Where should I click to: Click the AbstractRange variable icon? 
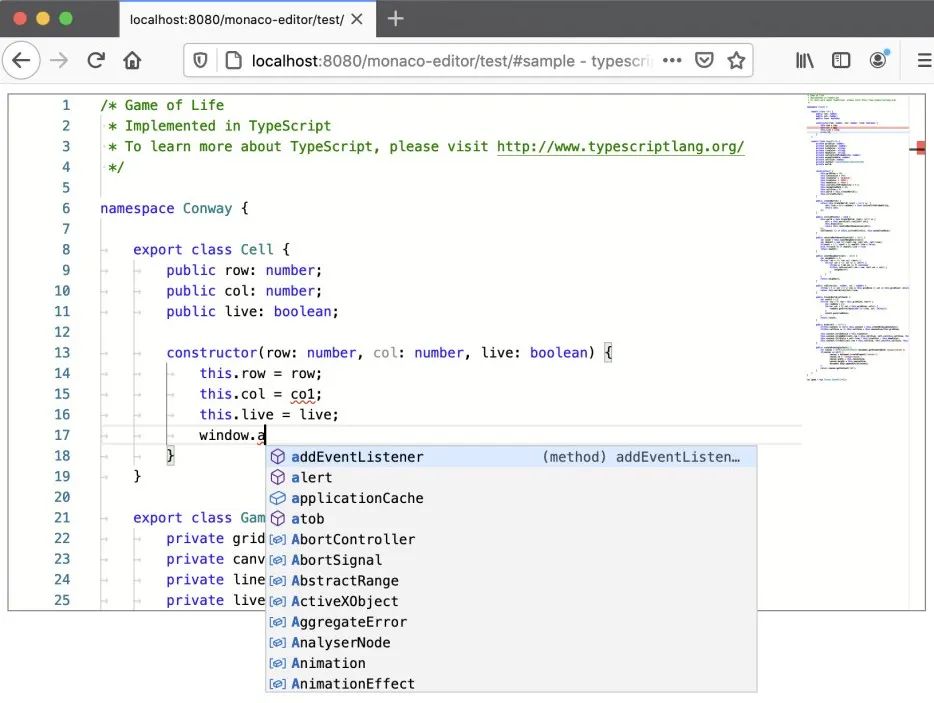pos(278,581)
